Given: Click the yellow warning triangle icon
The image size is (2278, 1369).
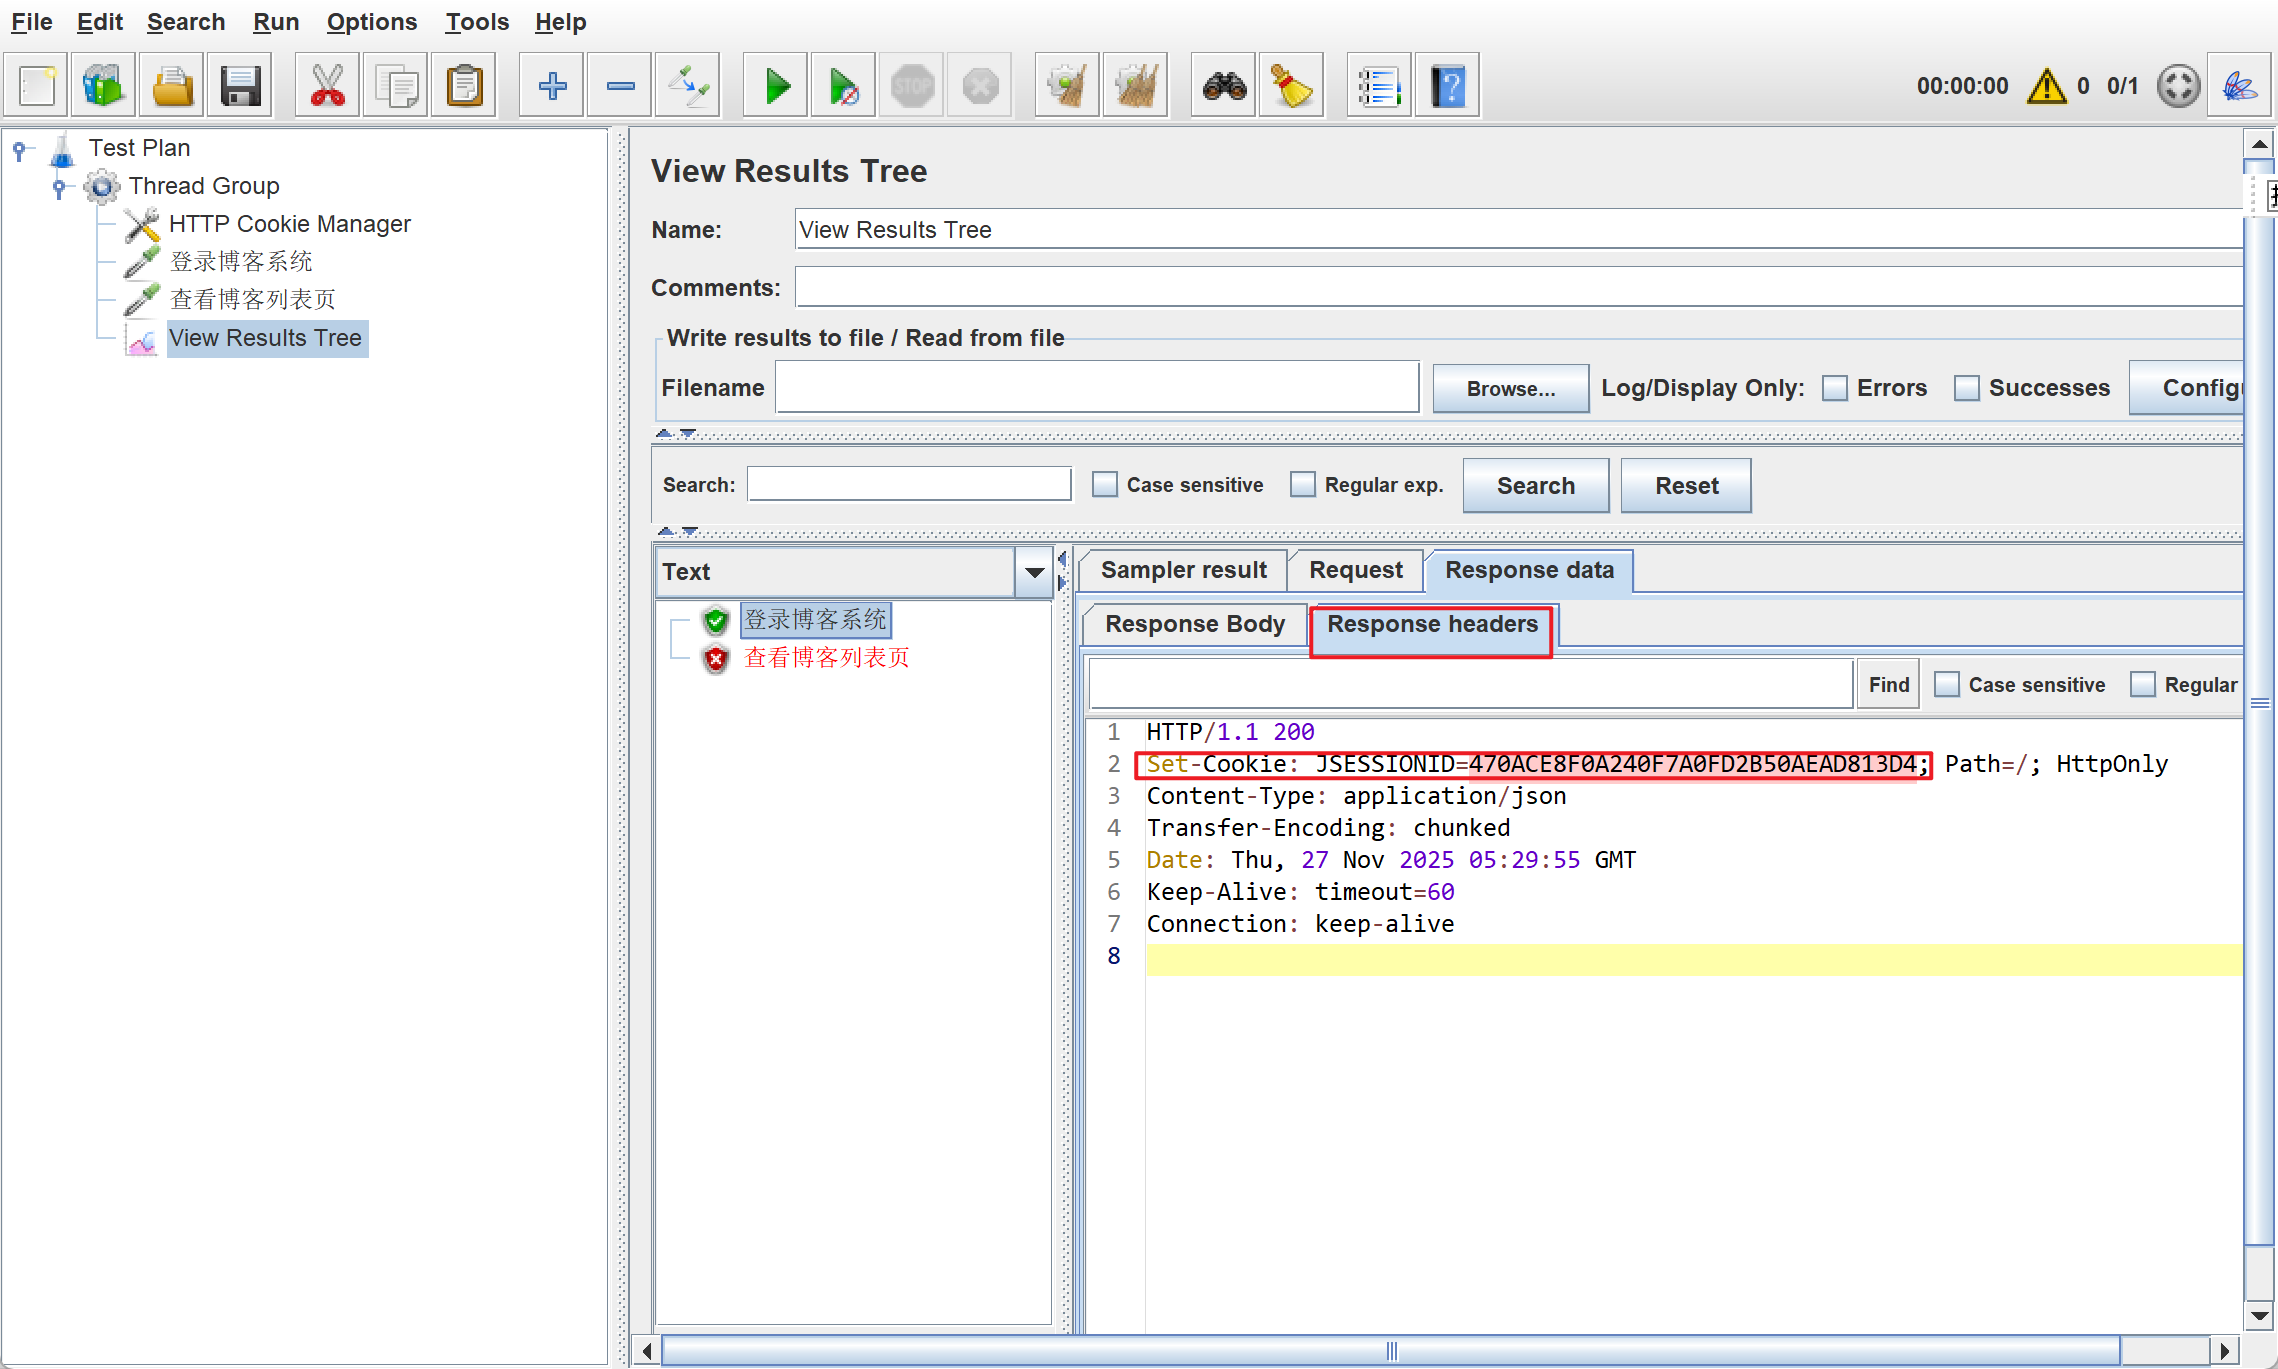Looking at the screenshot, I should [x=2046, y=86].
